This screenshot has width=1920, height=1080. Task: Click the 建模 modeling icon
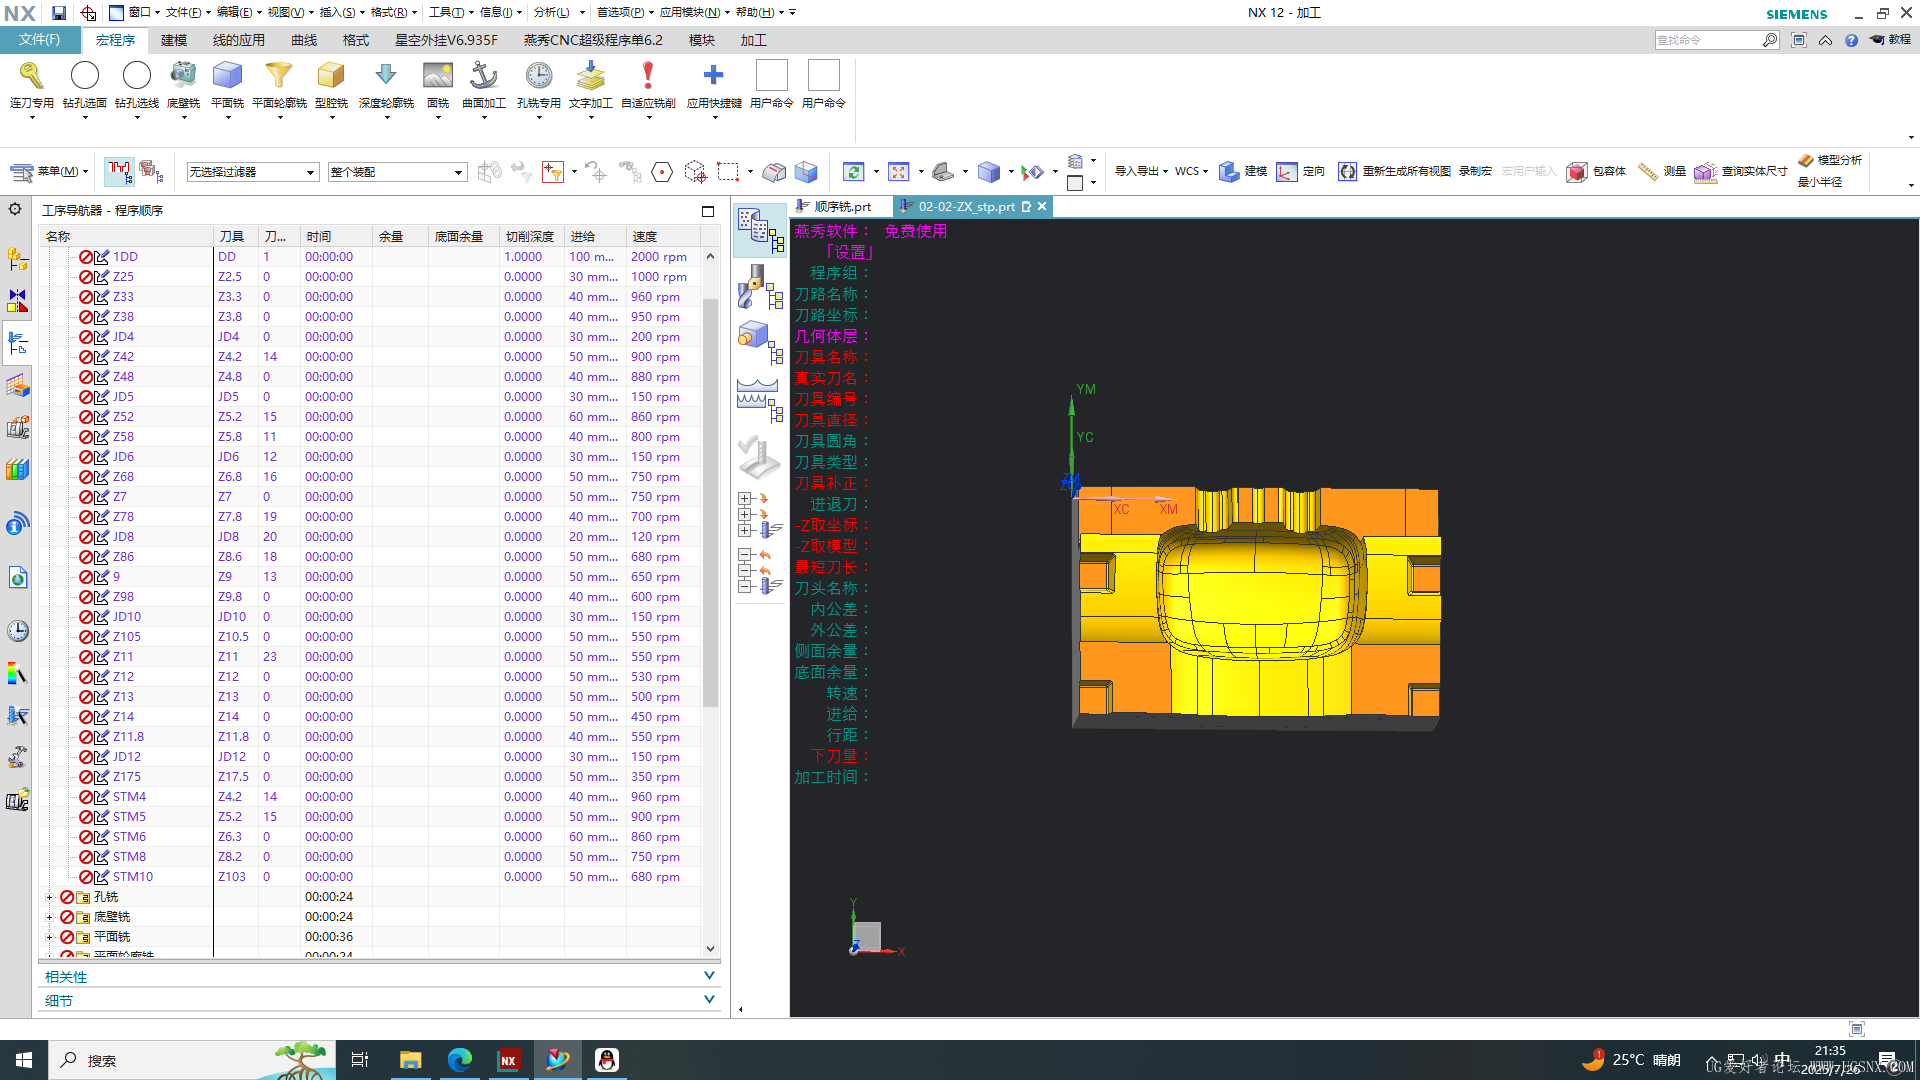pos(1230,172)
